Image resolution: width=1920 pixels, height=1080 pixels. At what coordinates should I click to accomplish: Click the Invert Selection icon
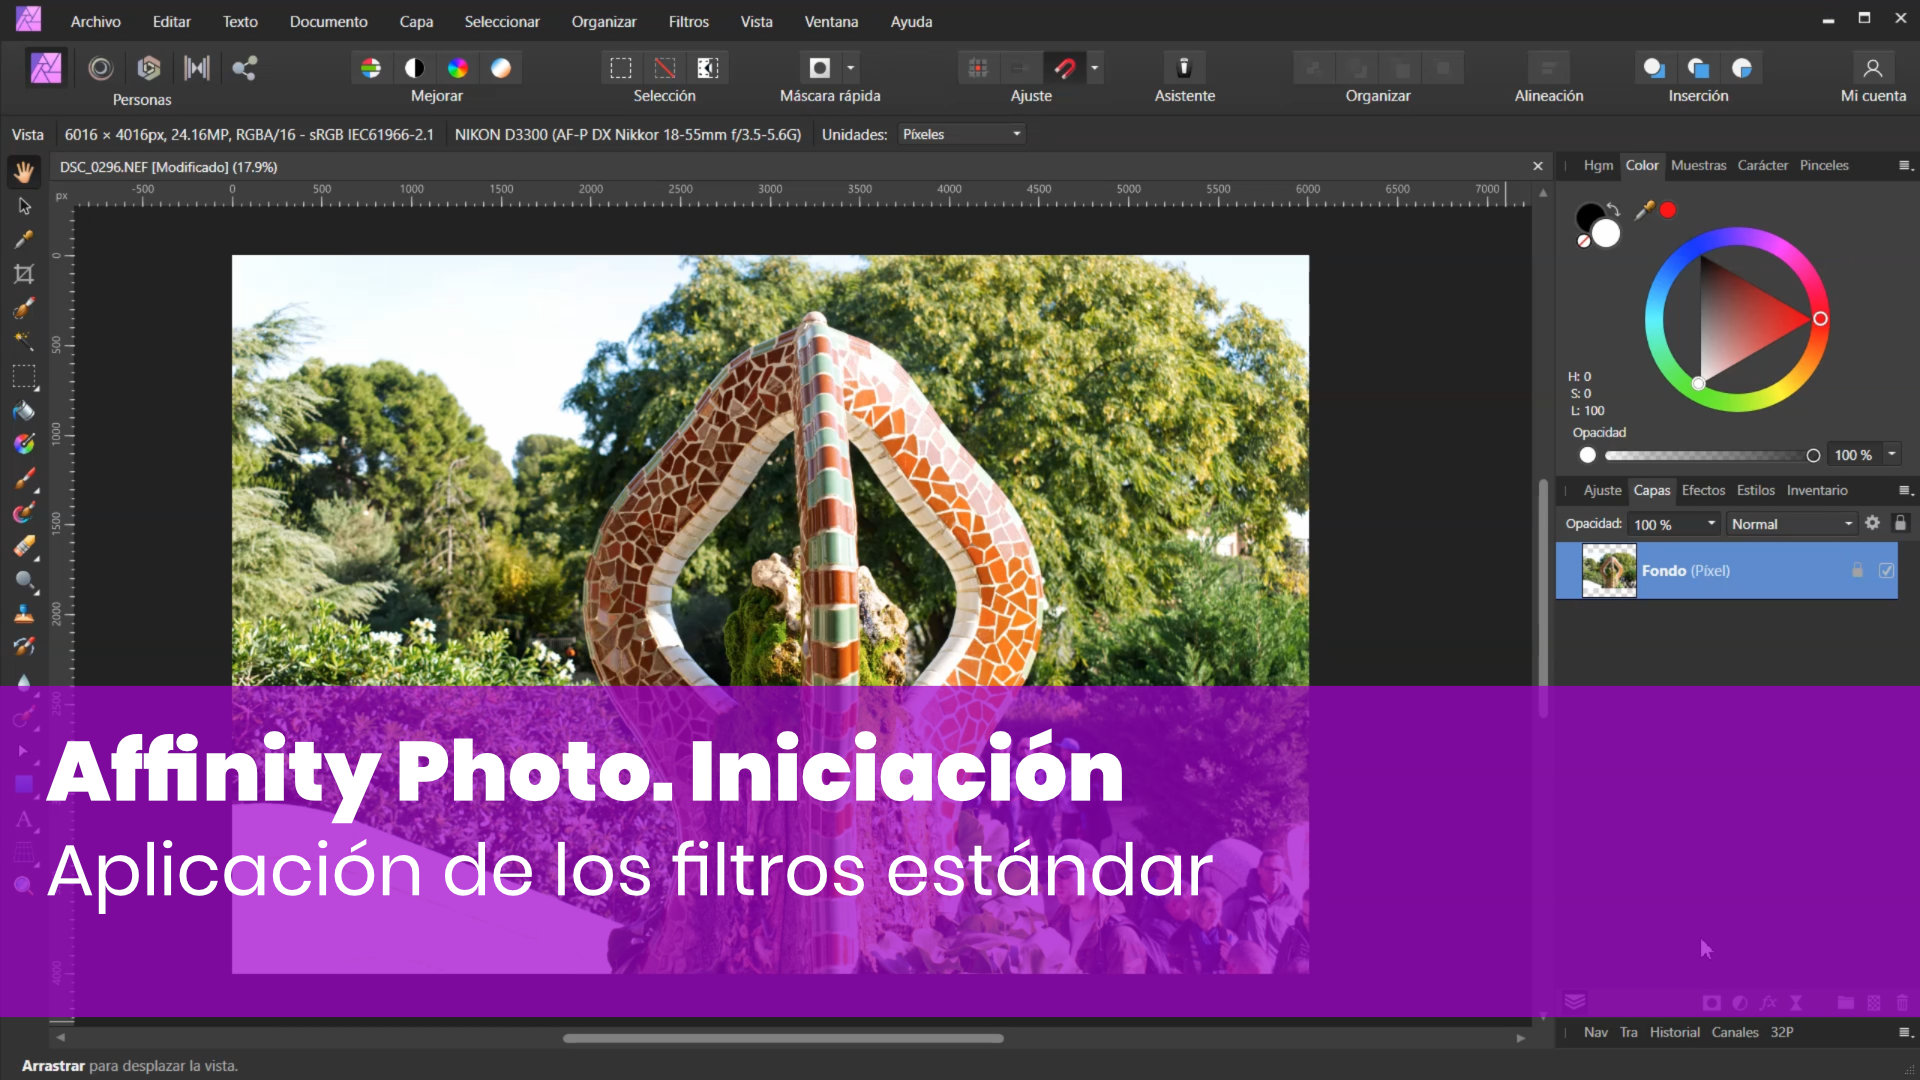[x=708, y=68]
